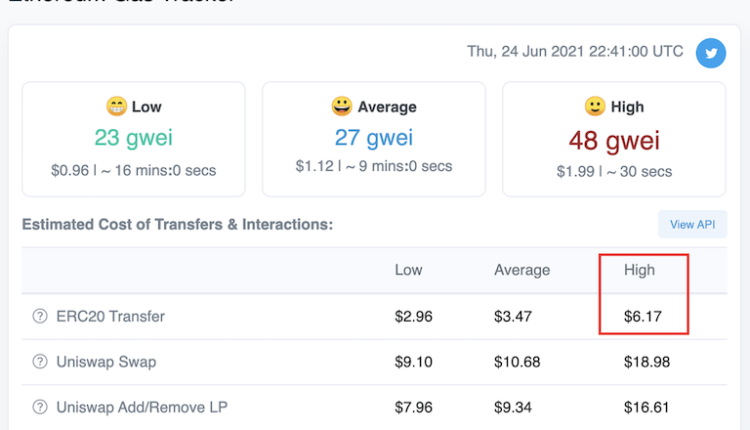Click the $6.17 ERC20 high cost
The width and height of the screenshot is (750, 430).
click(x=641, y=316)
